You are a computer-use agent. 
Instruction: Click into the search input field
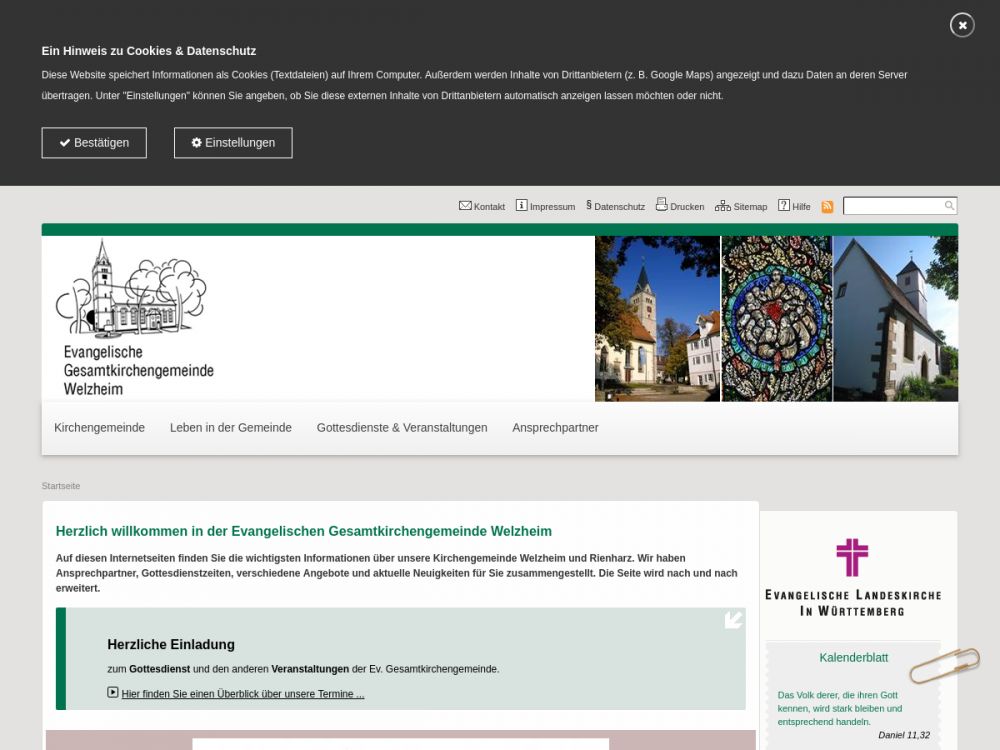coord(892,206)
